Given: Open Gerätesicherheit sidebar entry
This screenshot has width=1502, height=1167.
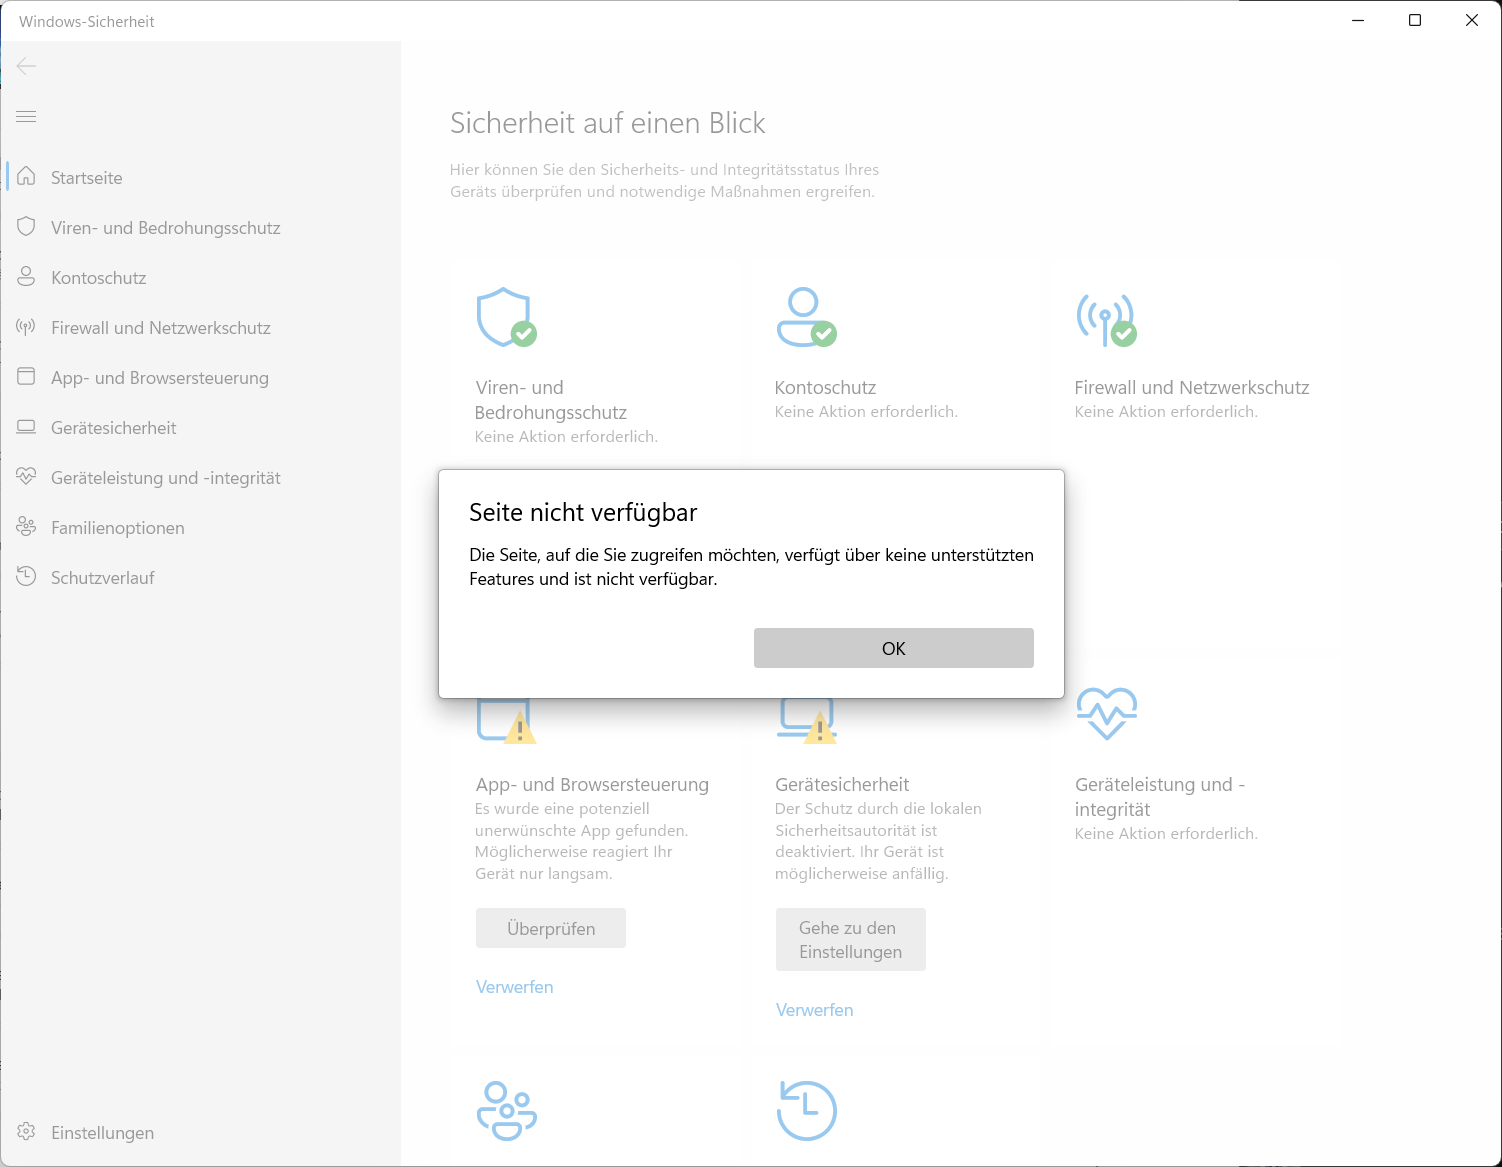Looking at the screenshot, I should [200, 427].
